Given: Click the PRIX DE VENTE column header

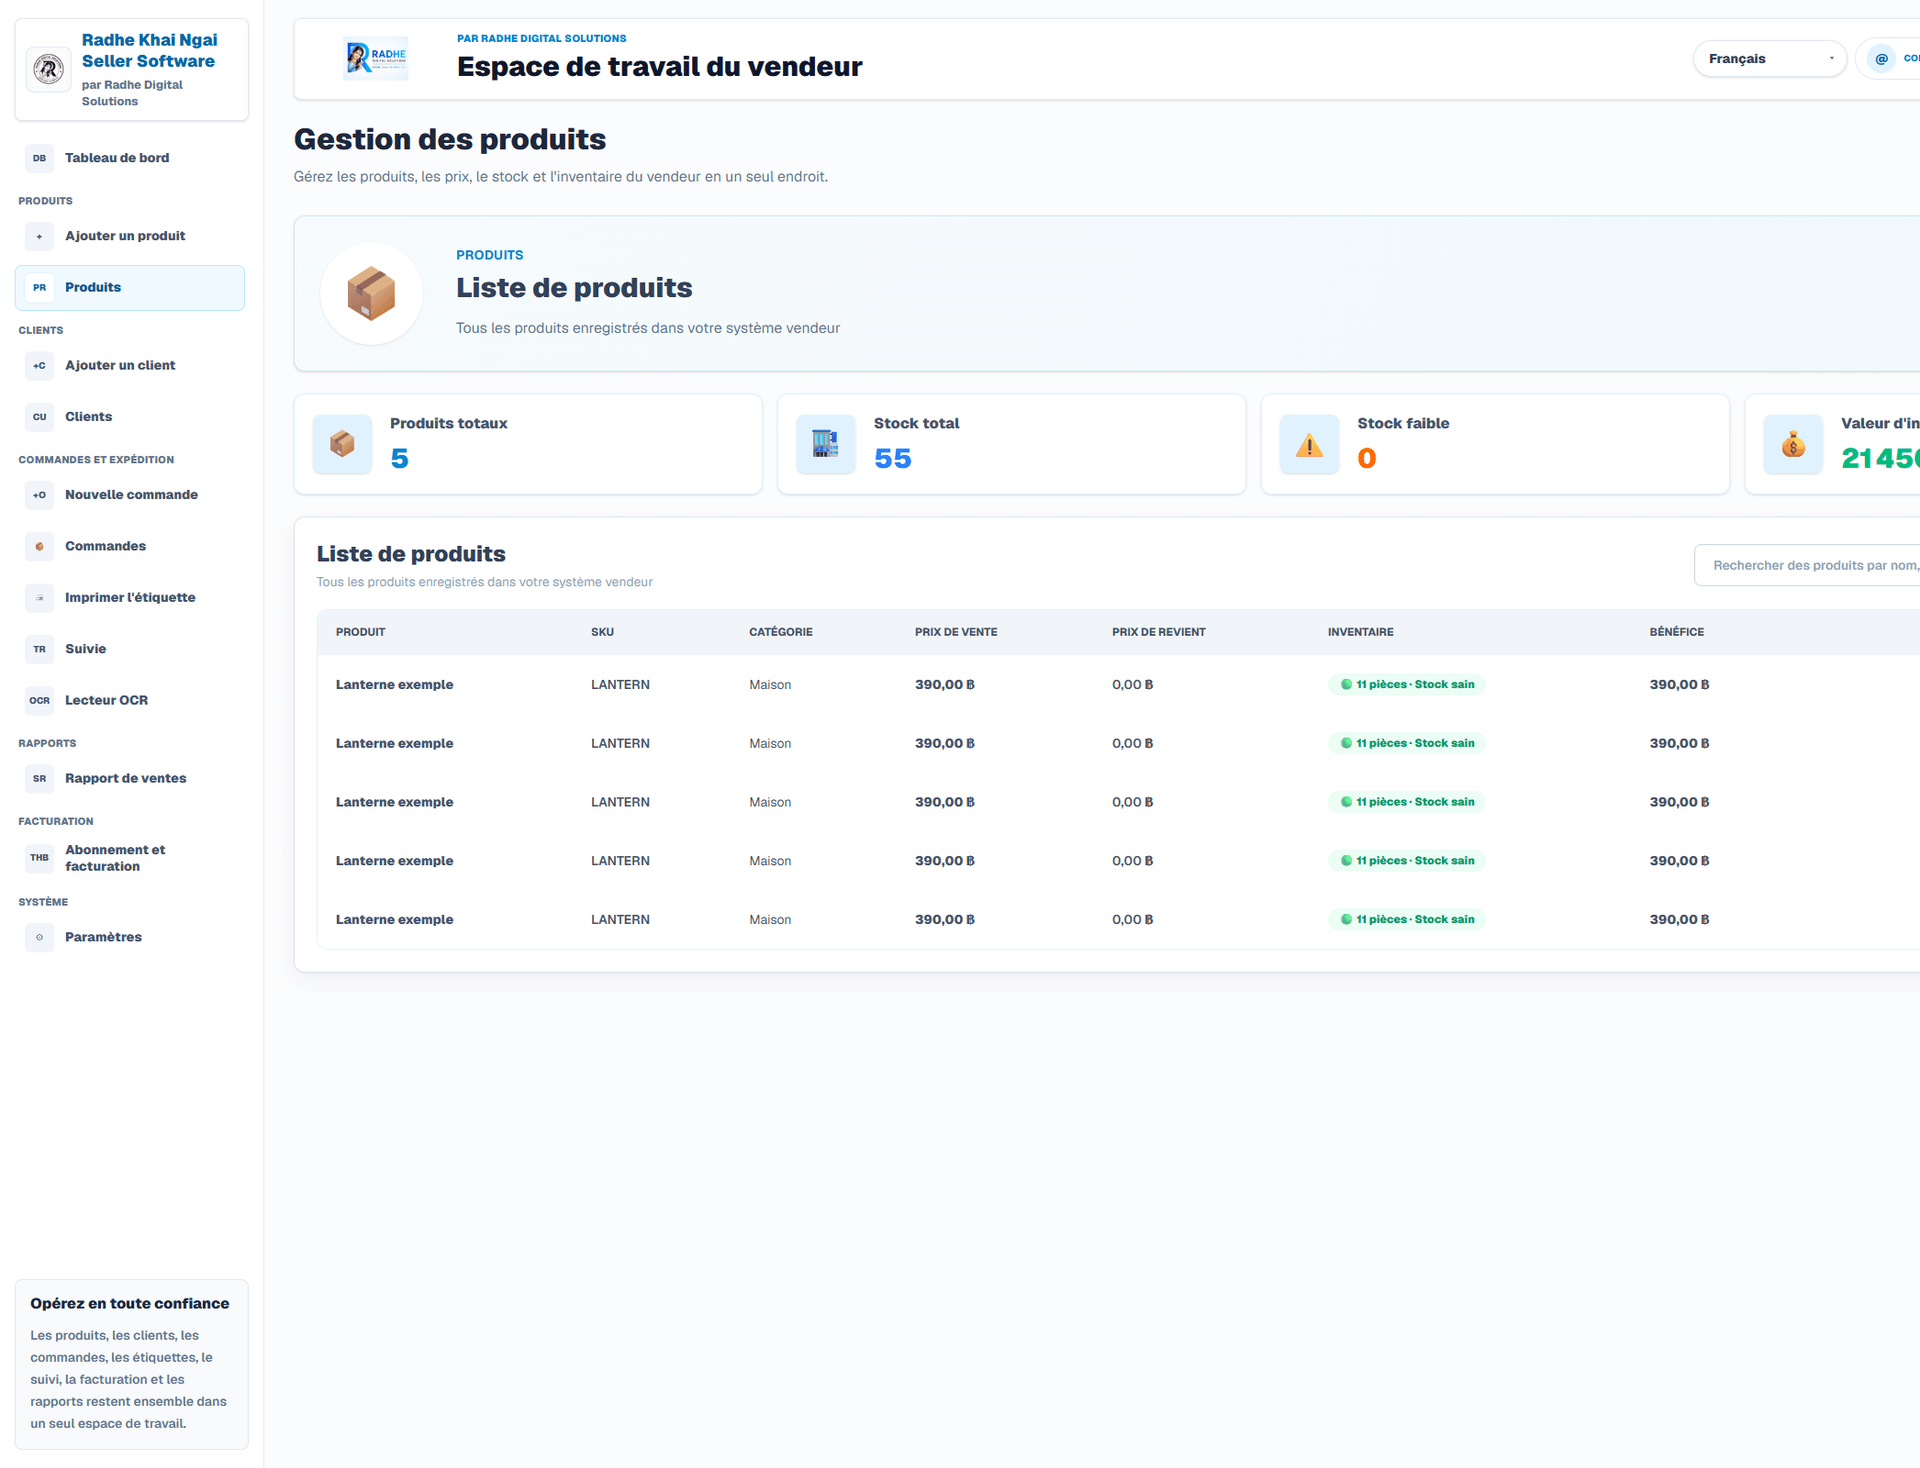Looking at the screenshot, I should click(956, 632).
